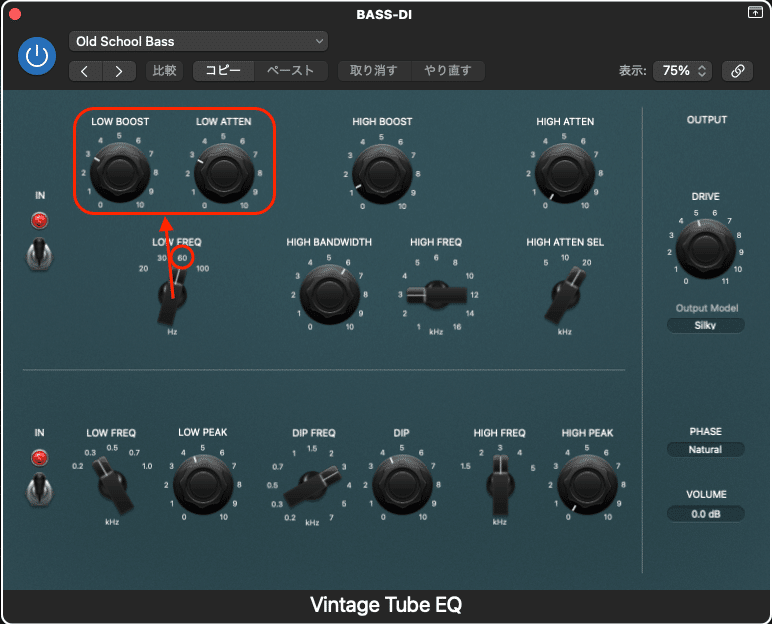This screenshot has height=624, width=772.
Task: Select 100 on the LOW FREQ dial
Action: [203, 268]
